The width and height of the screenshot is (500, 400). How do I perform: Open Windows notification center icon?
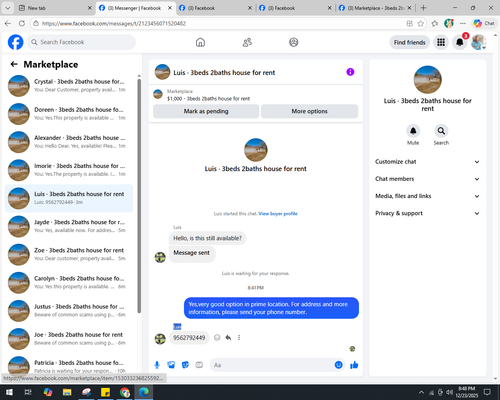(487, 392)
